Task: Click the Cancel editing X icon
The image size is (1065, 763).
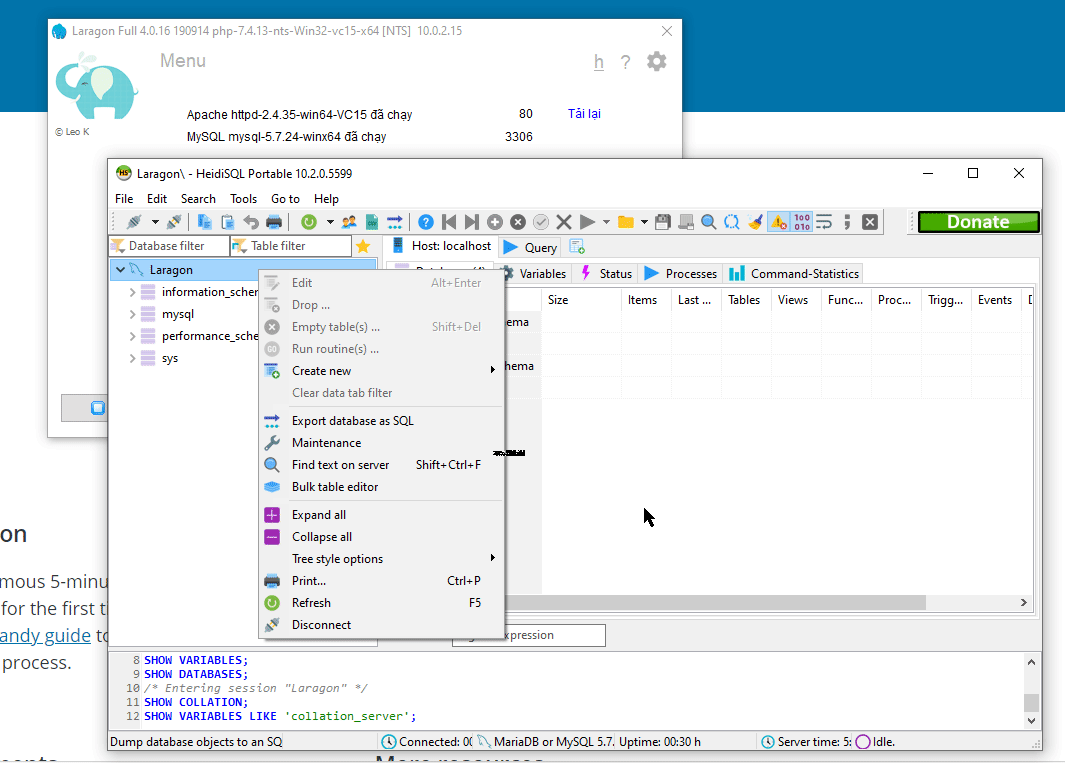Action: tap(564, 221)
